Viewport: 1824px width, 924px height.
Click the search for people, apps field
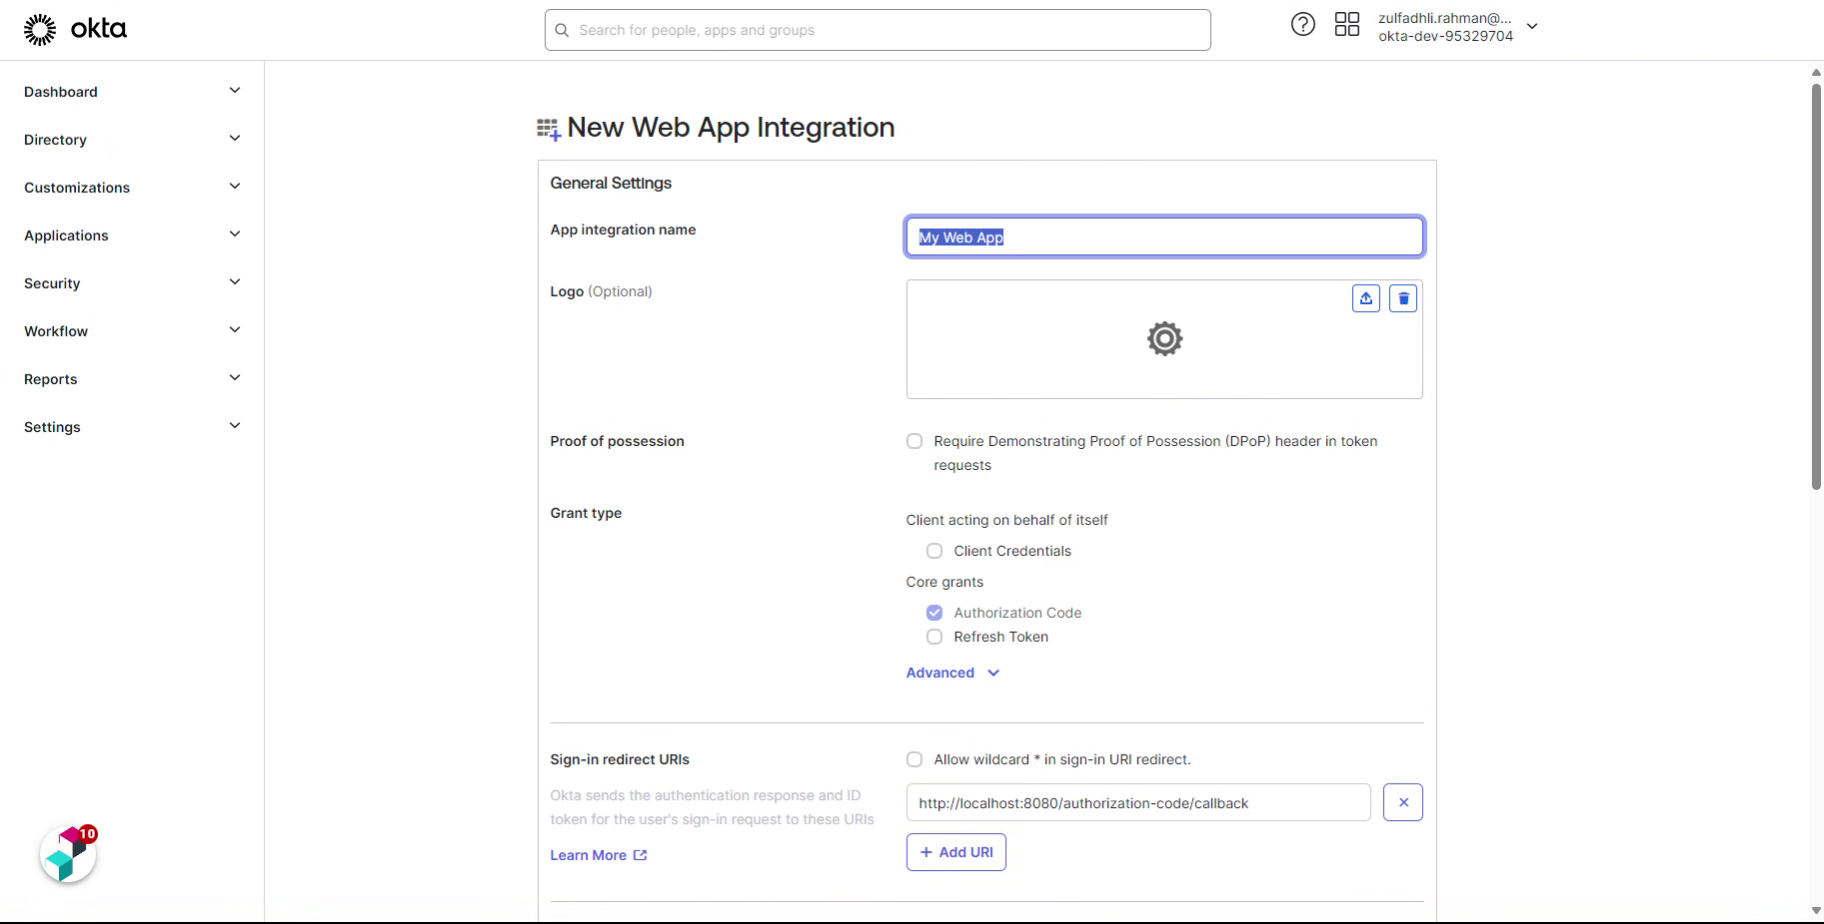(878, 30)
